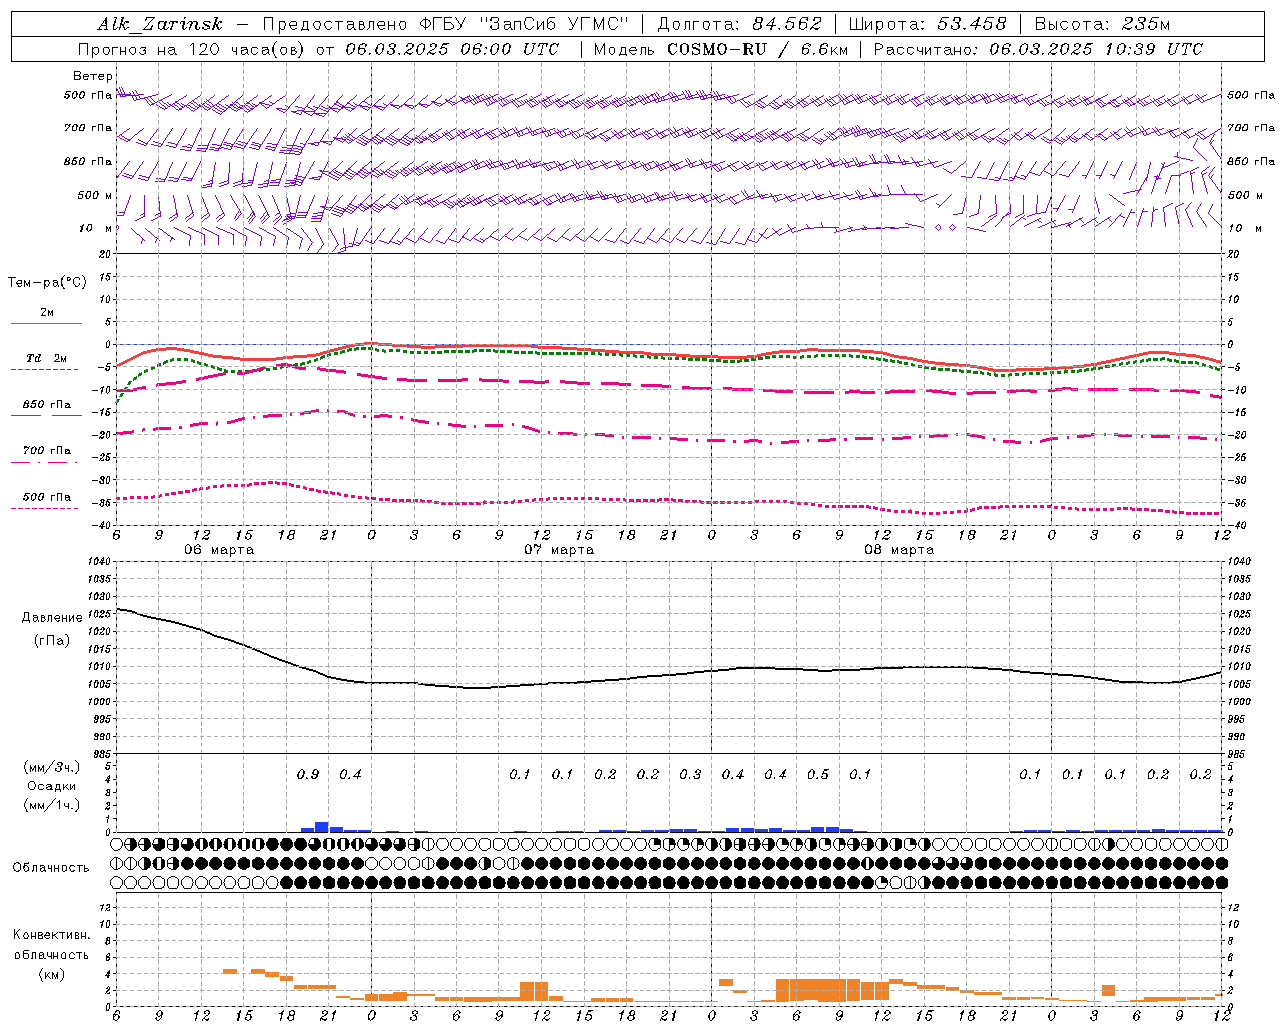1280x1024 pixels.
Task: Click the Ветер wind panel label
Action: pos(93,76)
